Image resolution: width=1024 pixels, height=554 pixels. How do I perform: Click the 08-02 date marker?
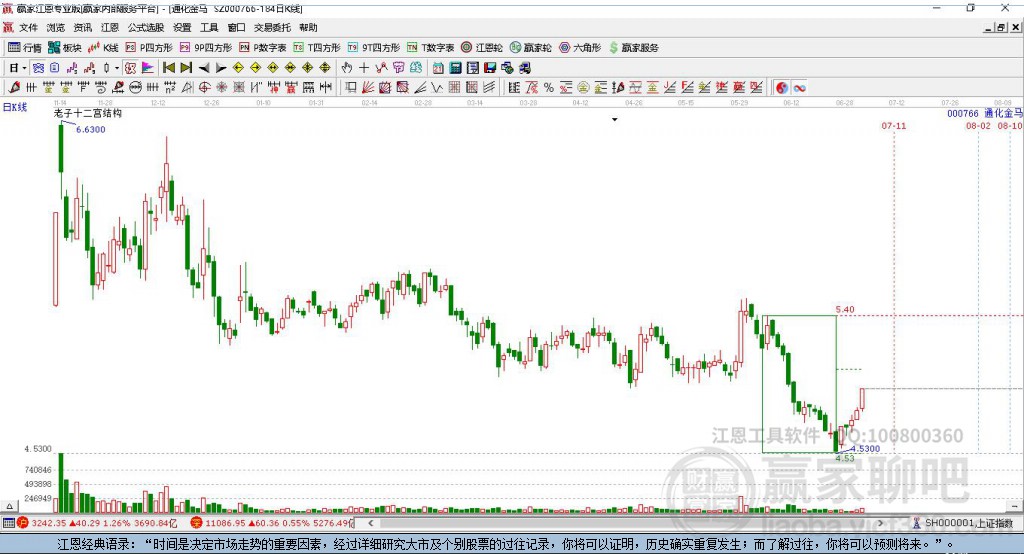978,125
